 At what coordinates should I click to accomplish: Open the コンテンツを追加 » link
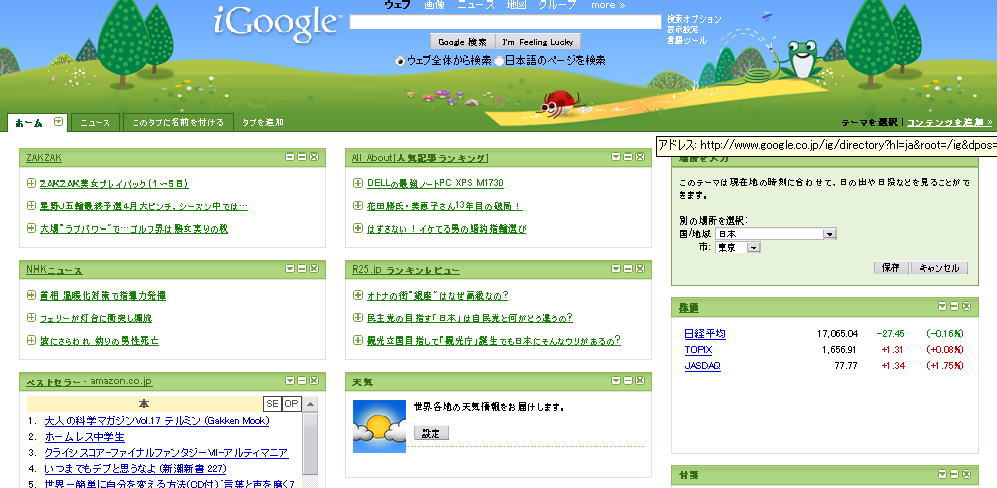pos(949,122)
